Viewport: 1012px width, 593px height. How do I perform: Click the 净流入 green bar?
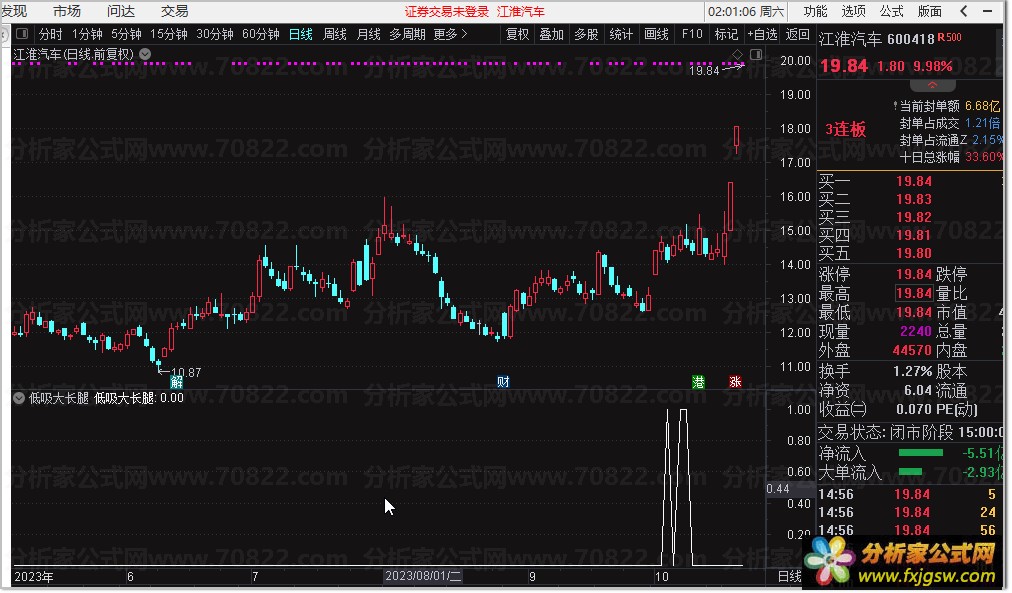(920, 453)
